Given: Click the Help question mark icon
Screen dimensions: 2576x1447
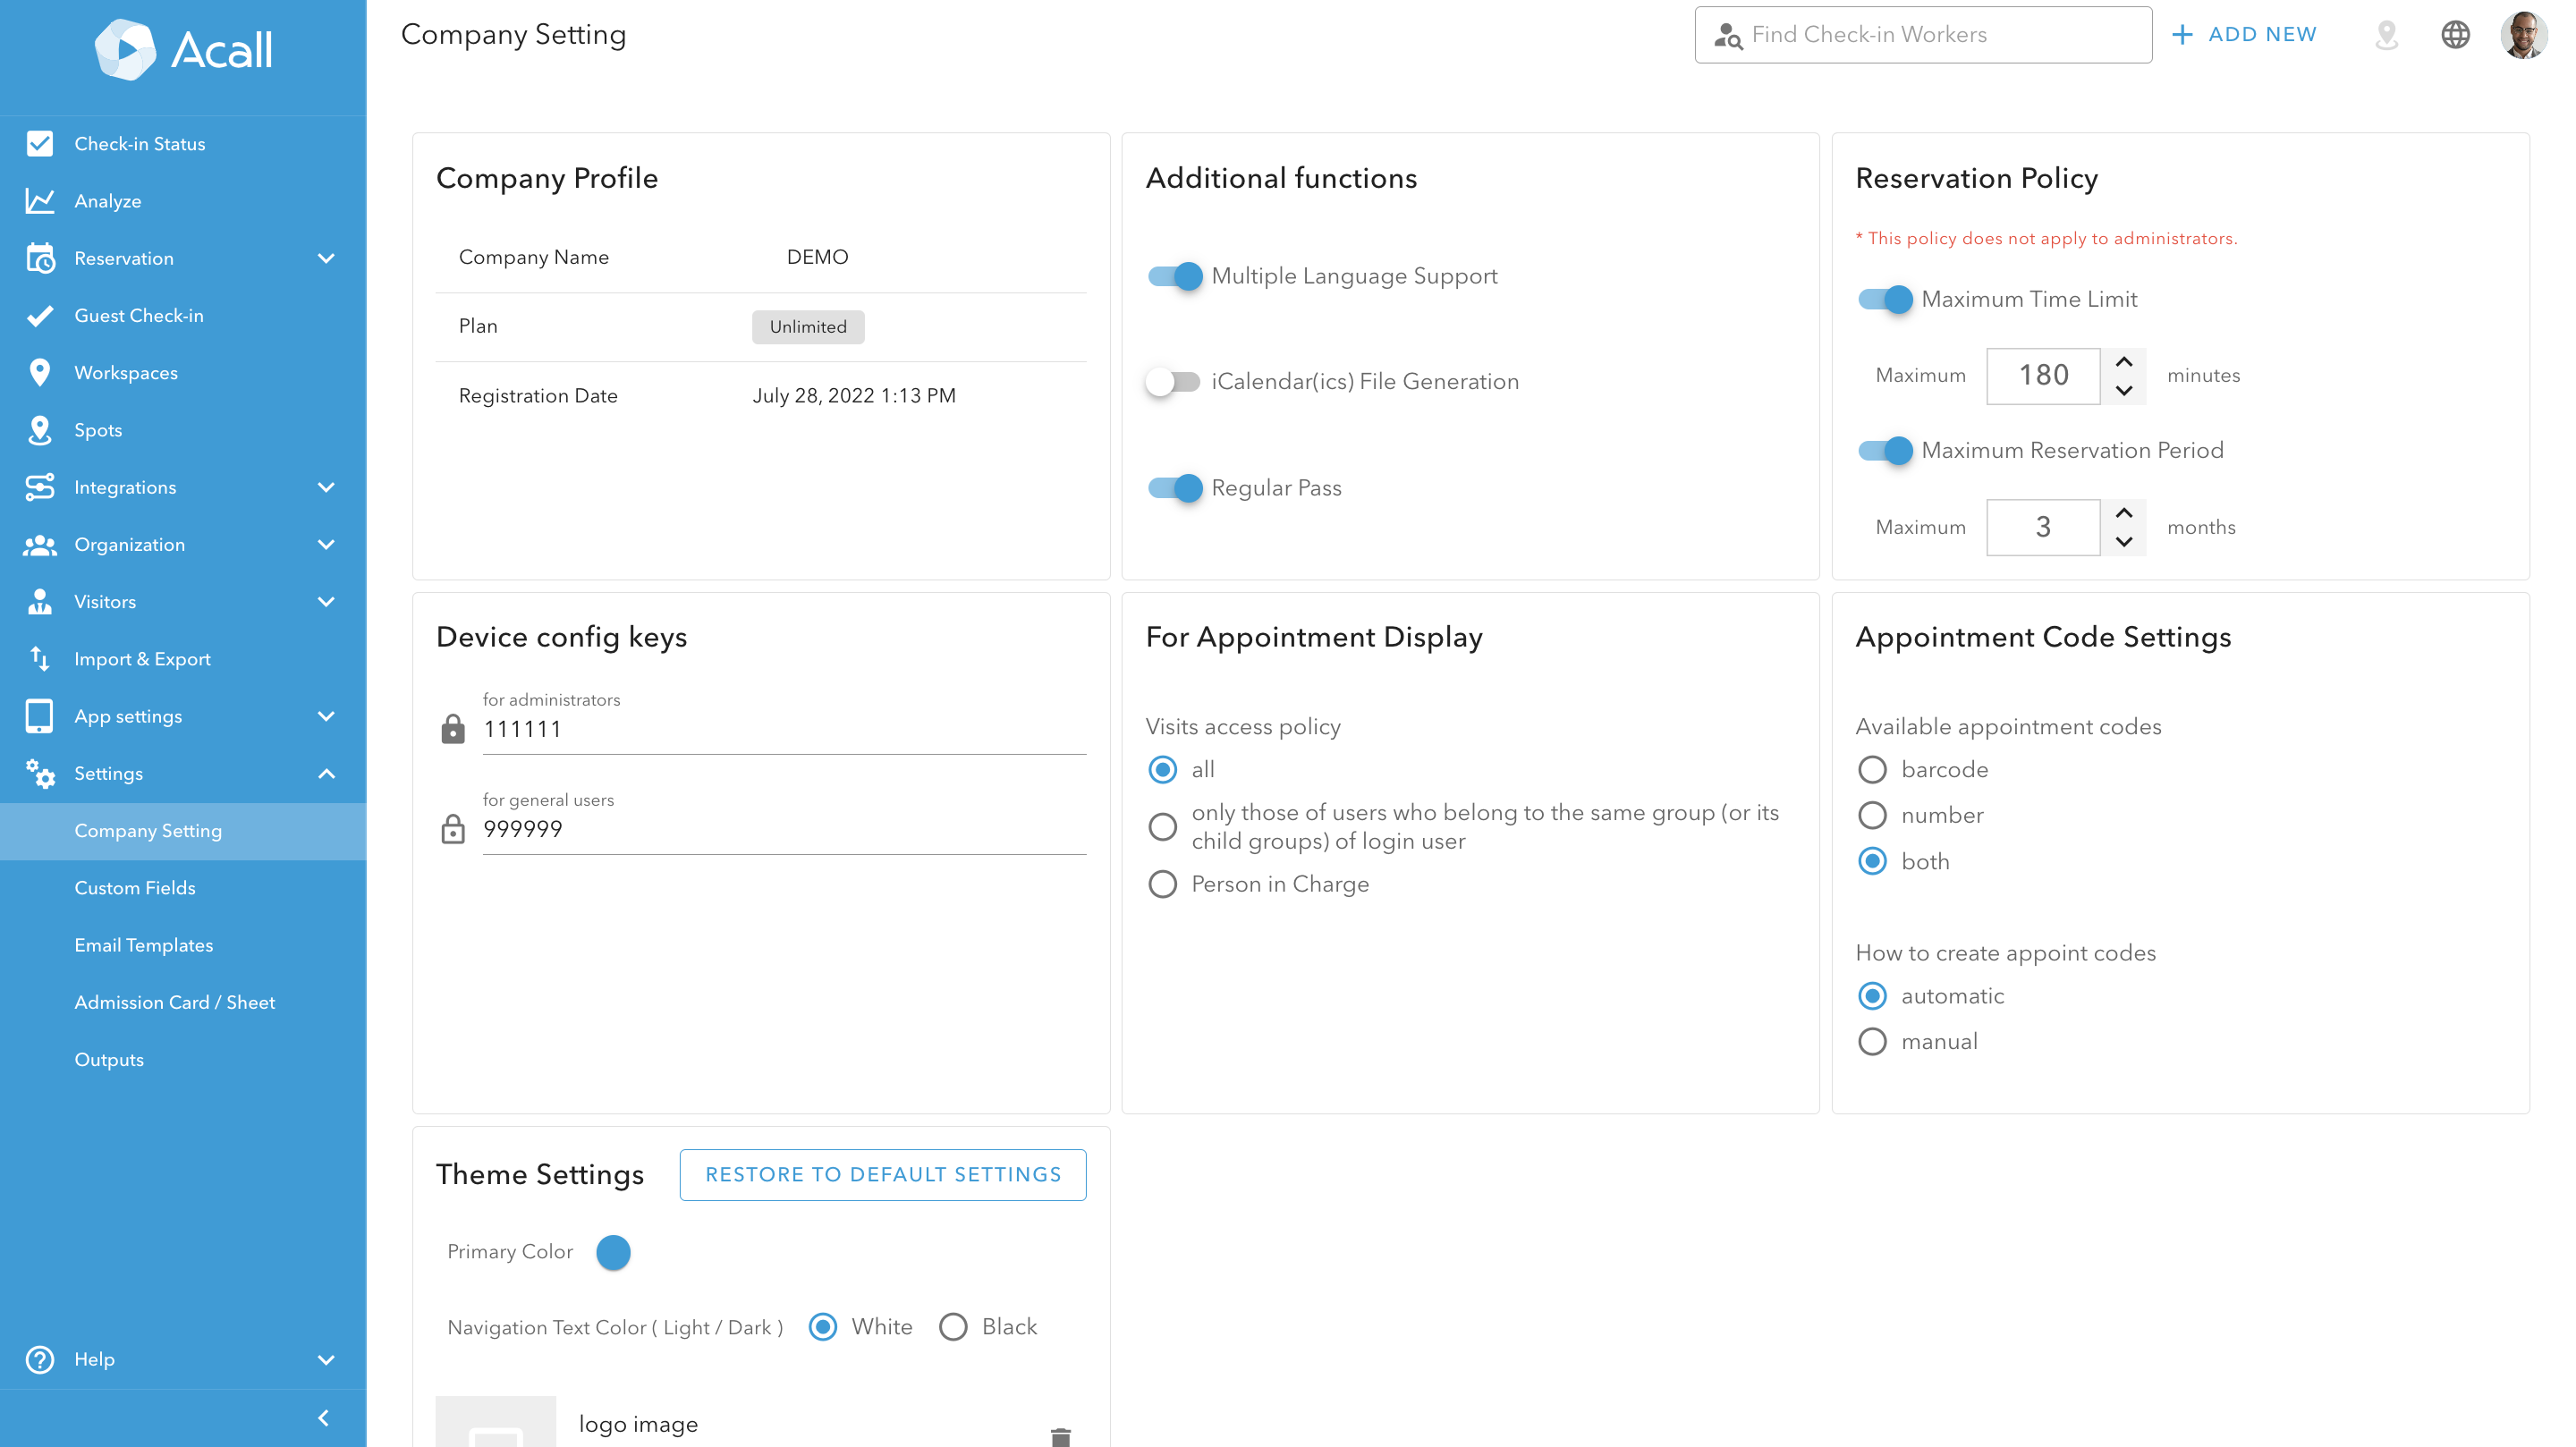Looking at the screenshot, I should pyautogui.click(x=40, y=1359).
